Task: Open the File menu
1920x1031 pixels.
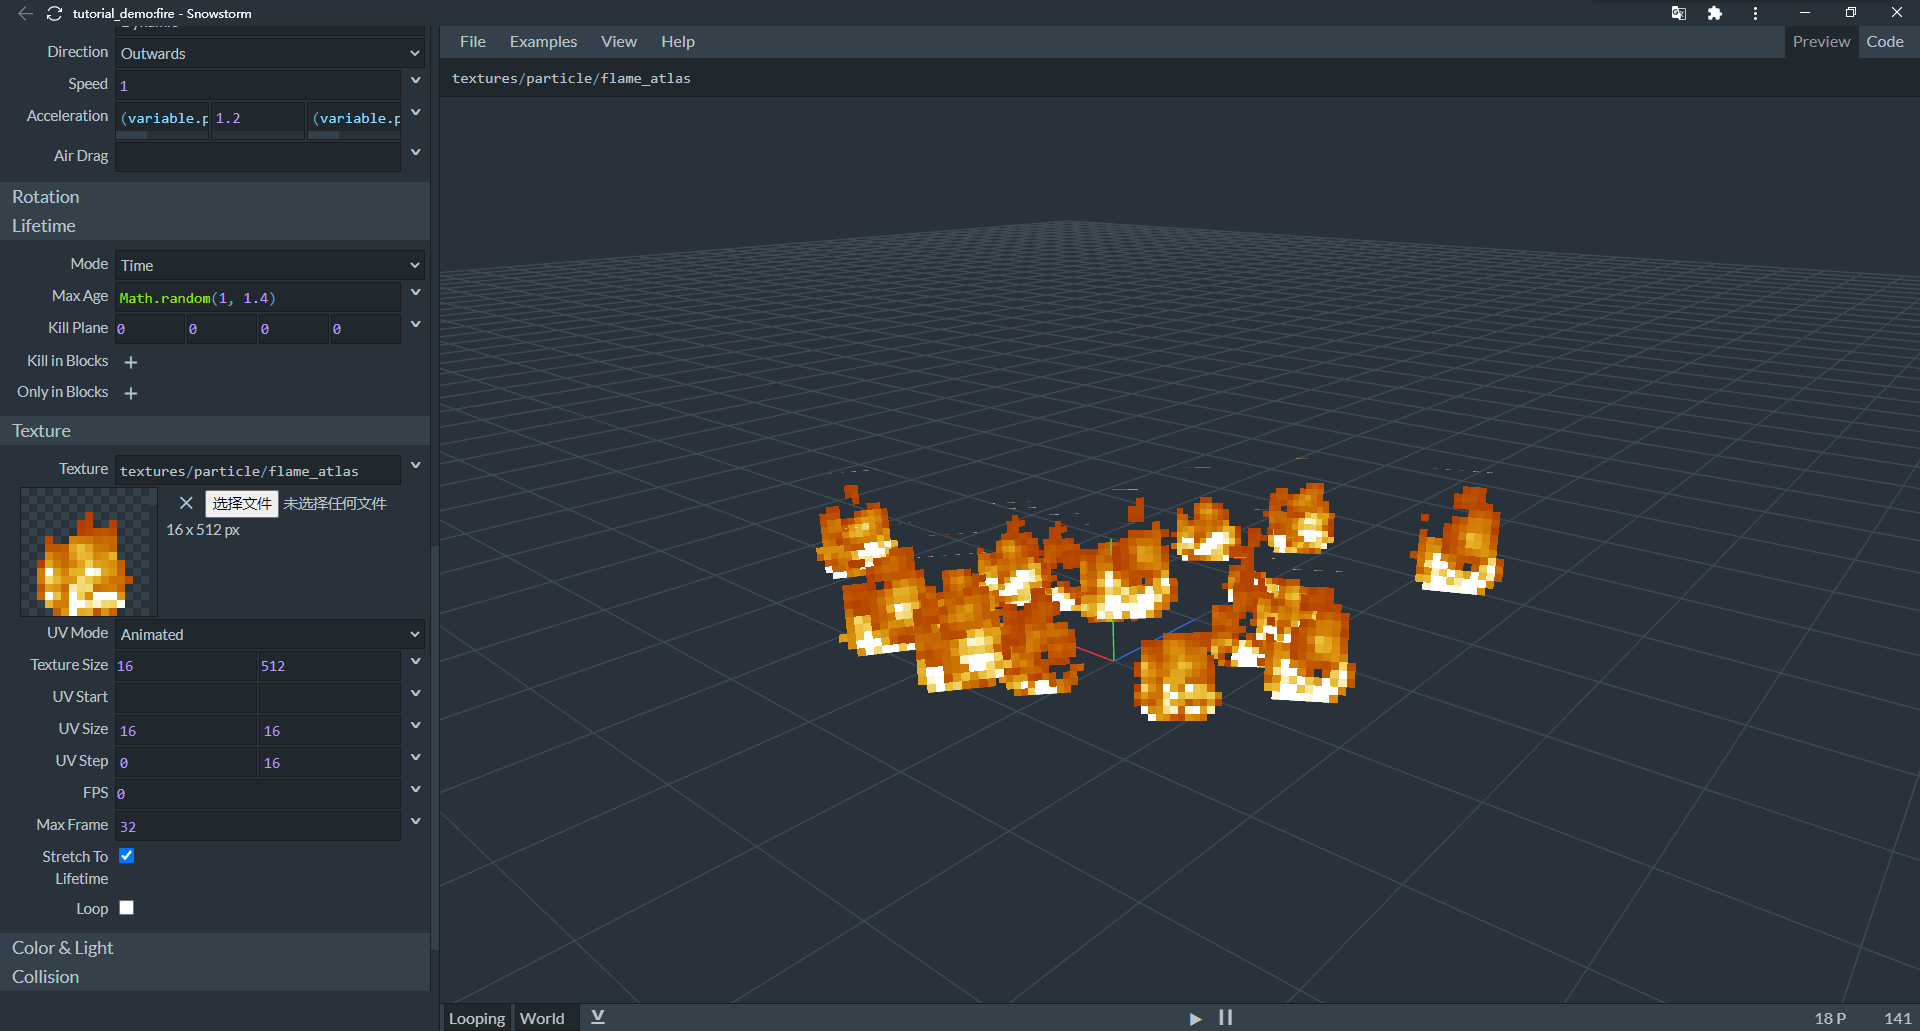Action: [473, 42]
